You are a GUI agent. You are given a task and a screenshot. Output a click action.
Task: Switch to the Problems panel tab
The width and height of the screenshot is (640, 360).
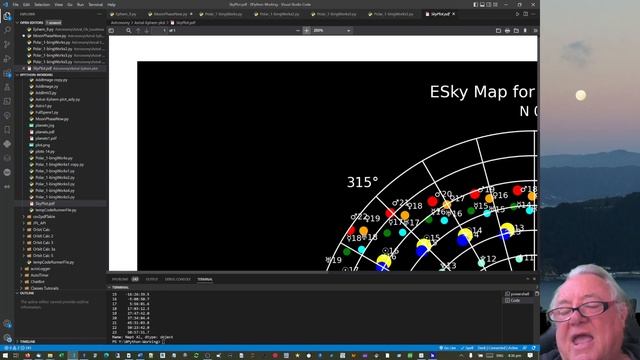(x=125, y=279)
